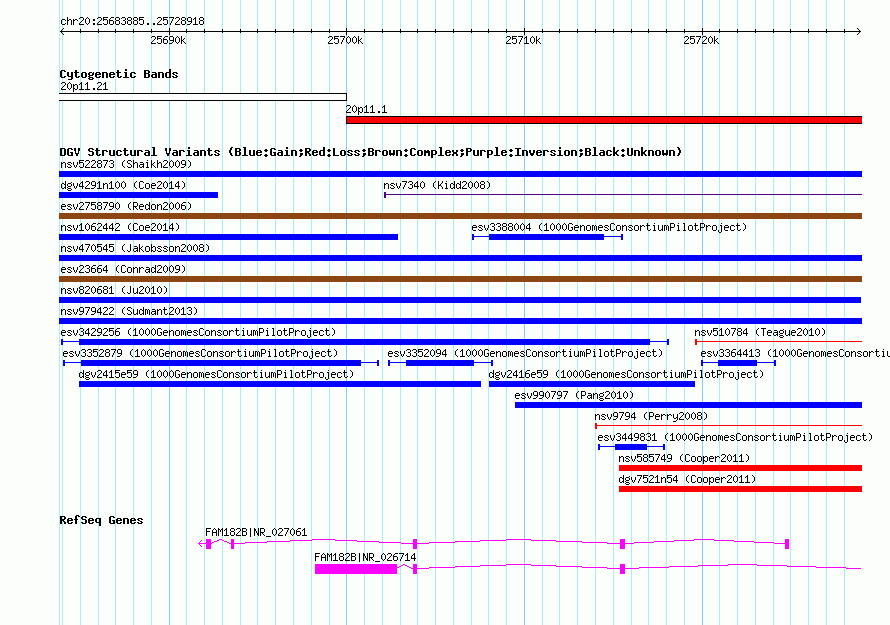Open variant nsv470545 (Jakobsson2008)
The width and height of the screenshot is (890, 625).
point(135,248)
